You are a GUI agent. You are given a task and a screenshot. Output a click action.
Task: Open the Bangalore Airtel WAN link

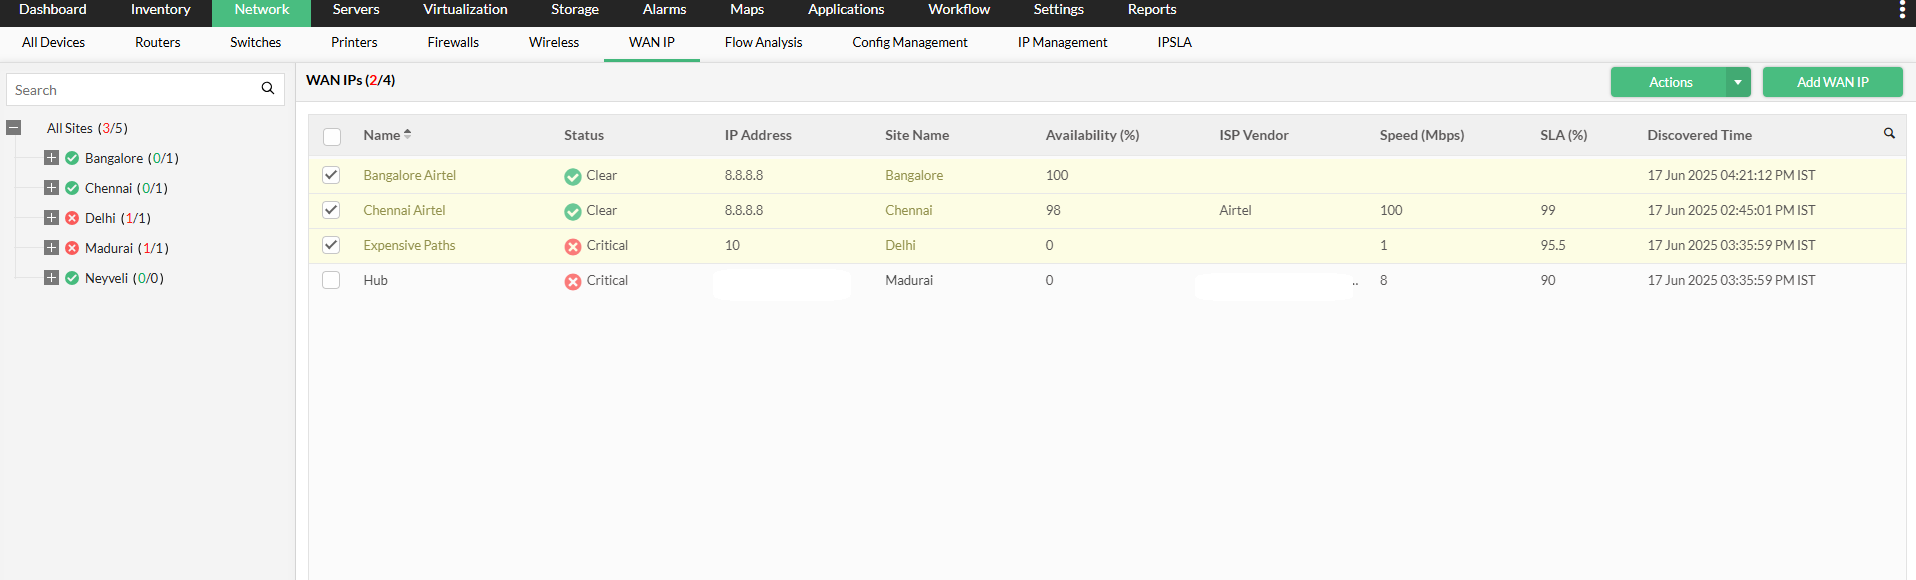(409, 175)
